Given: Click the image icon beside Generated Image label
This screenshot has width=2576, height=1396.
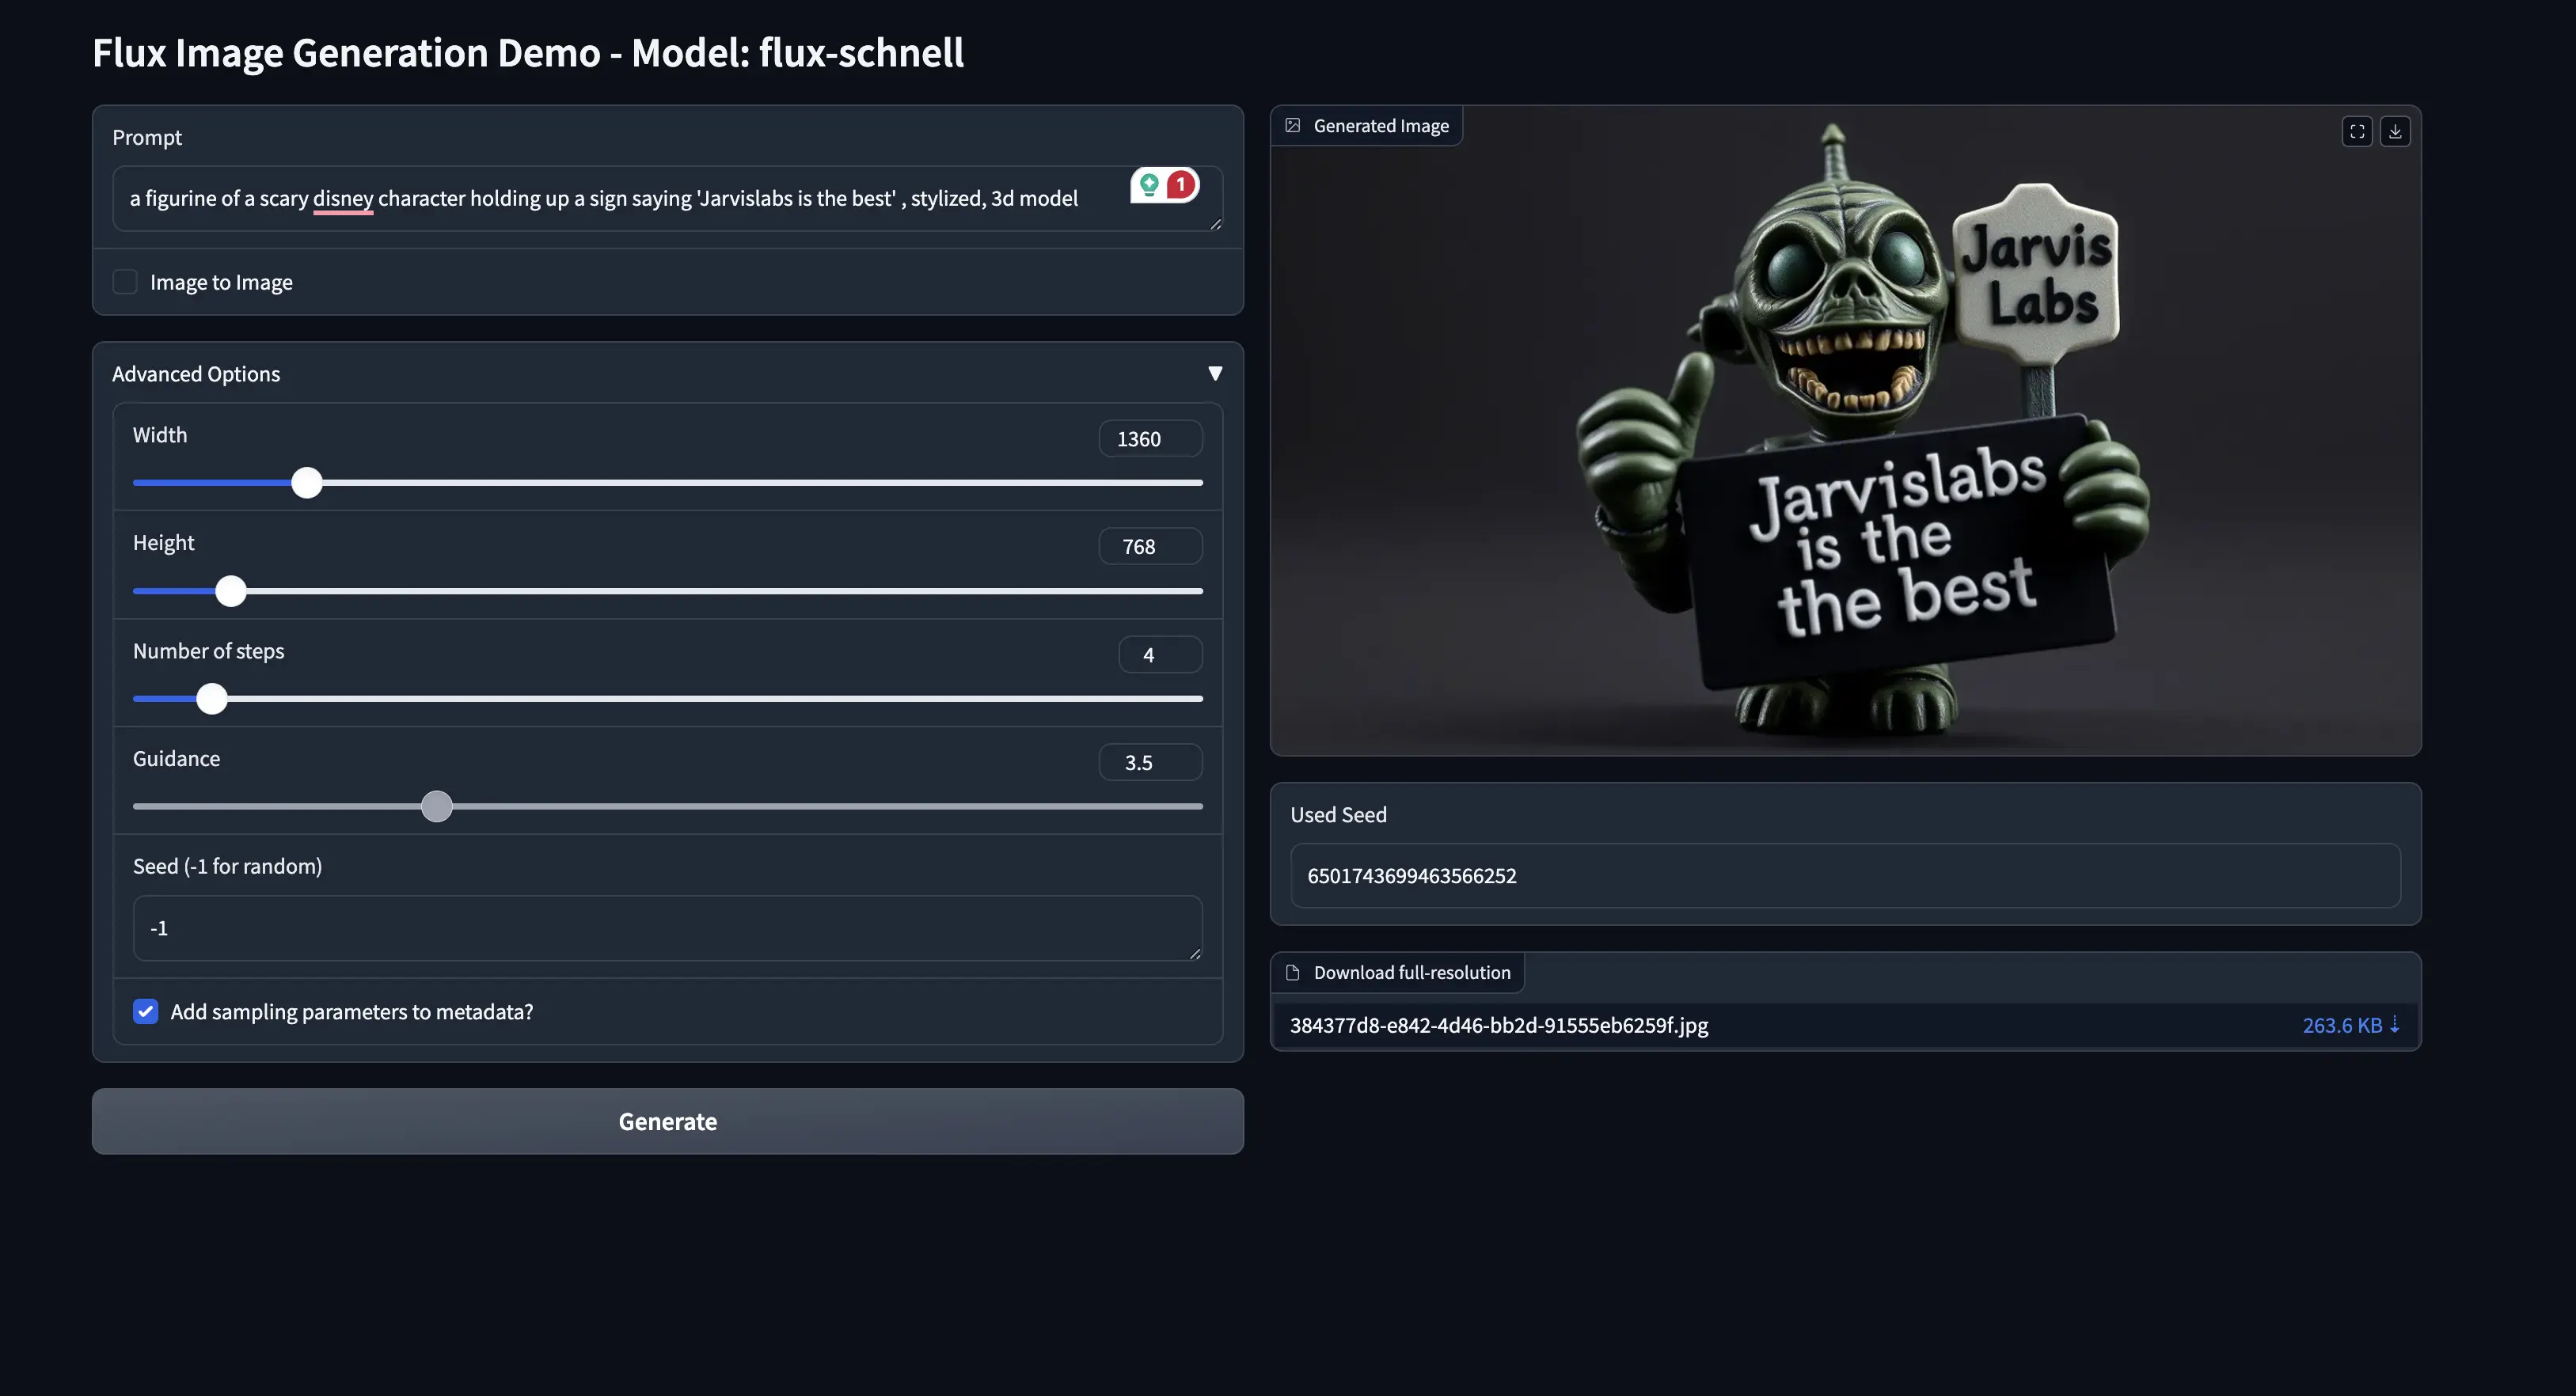Looking at the screenshot, I should click(1292, 126).
